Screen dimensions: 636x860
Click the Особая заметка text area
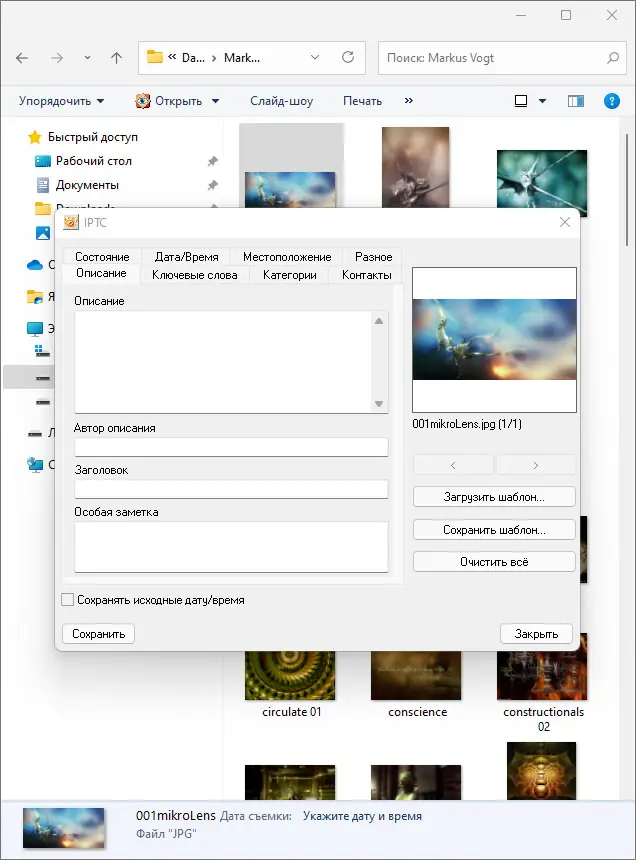(231, 547)
